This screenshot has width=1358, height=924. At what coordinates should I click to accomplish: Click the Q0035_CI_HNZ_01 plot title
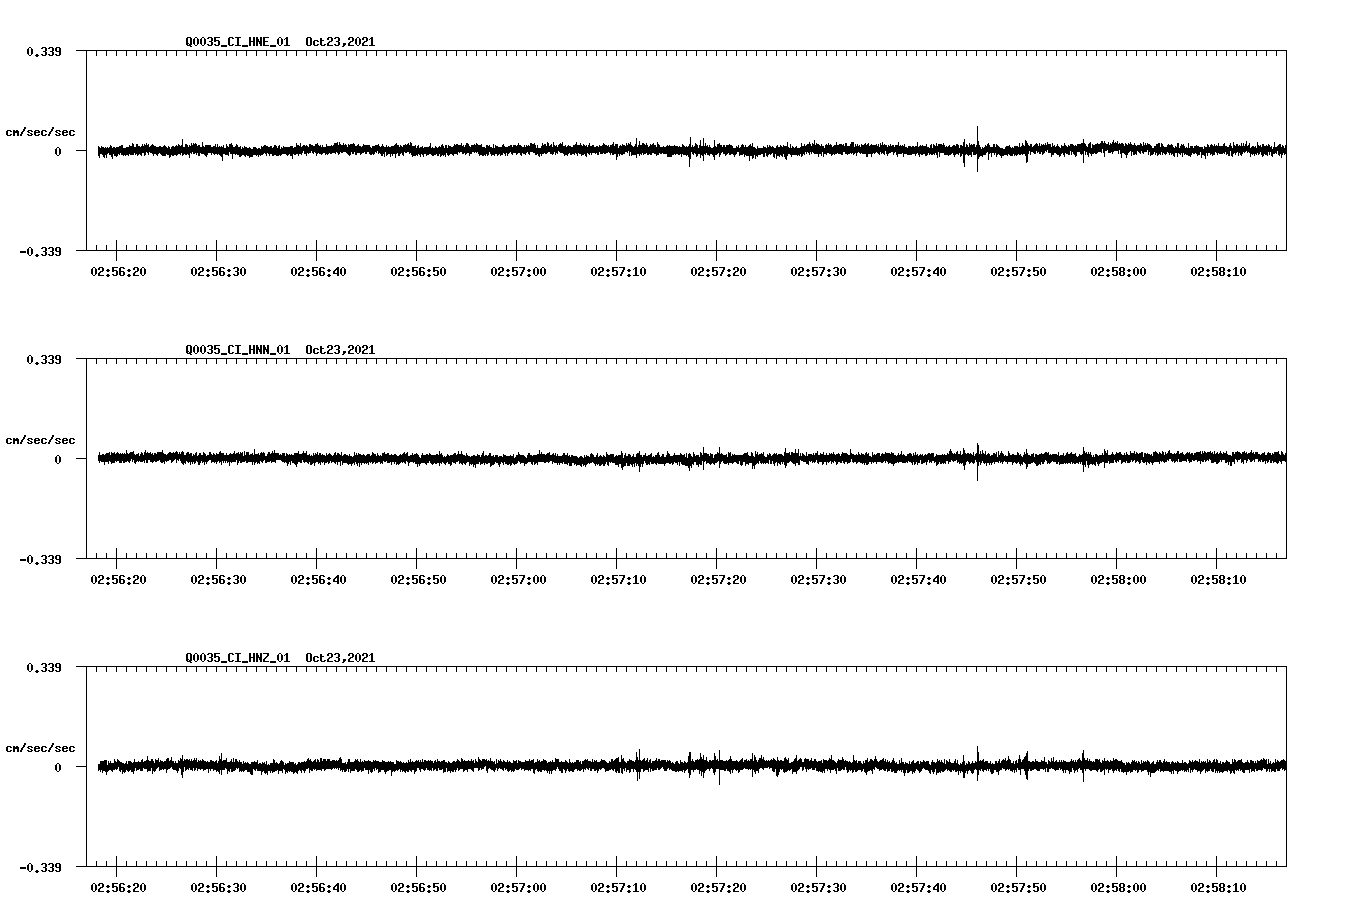pos(280,658)
